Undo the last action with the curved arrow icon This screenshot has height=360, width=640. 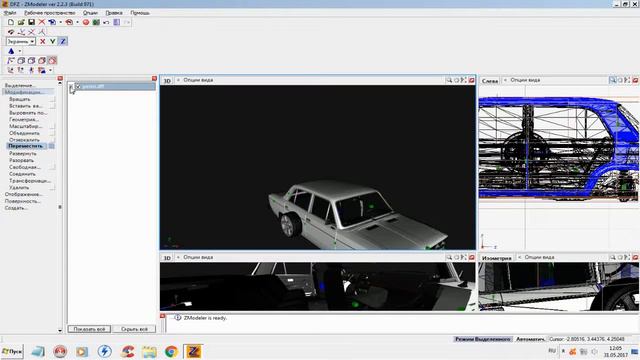coord(106,22)
